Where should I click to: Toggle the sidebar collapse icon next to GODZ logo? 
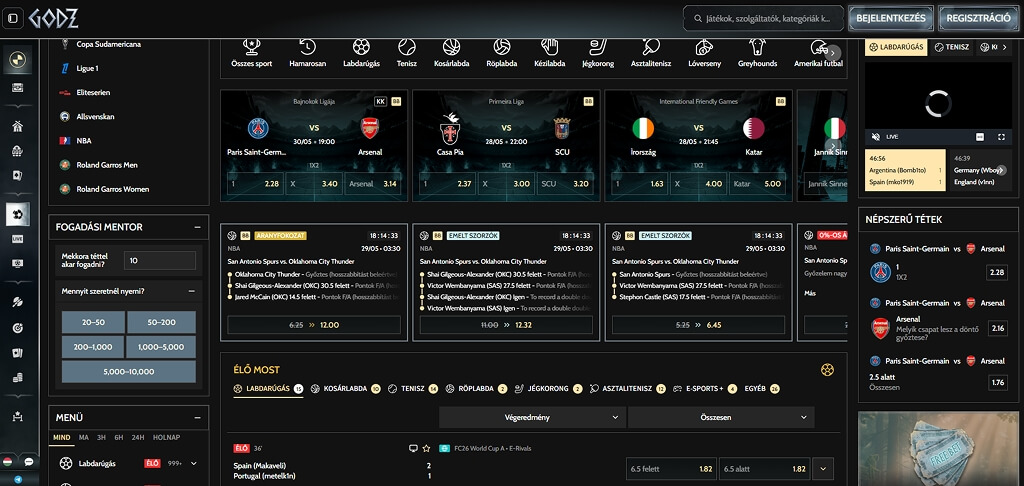tap(12, 18)
